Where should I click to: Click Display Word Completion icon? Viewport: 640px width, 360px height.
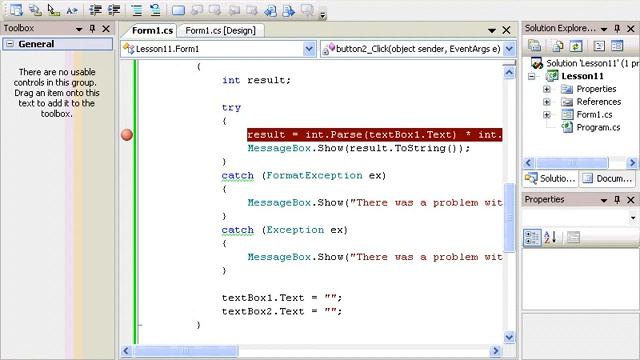[x=72, y=10]
